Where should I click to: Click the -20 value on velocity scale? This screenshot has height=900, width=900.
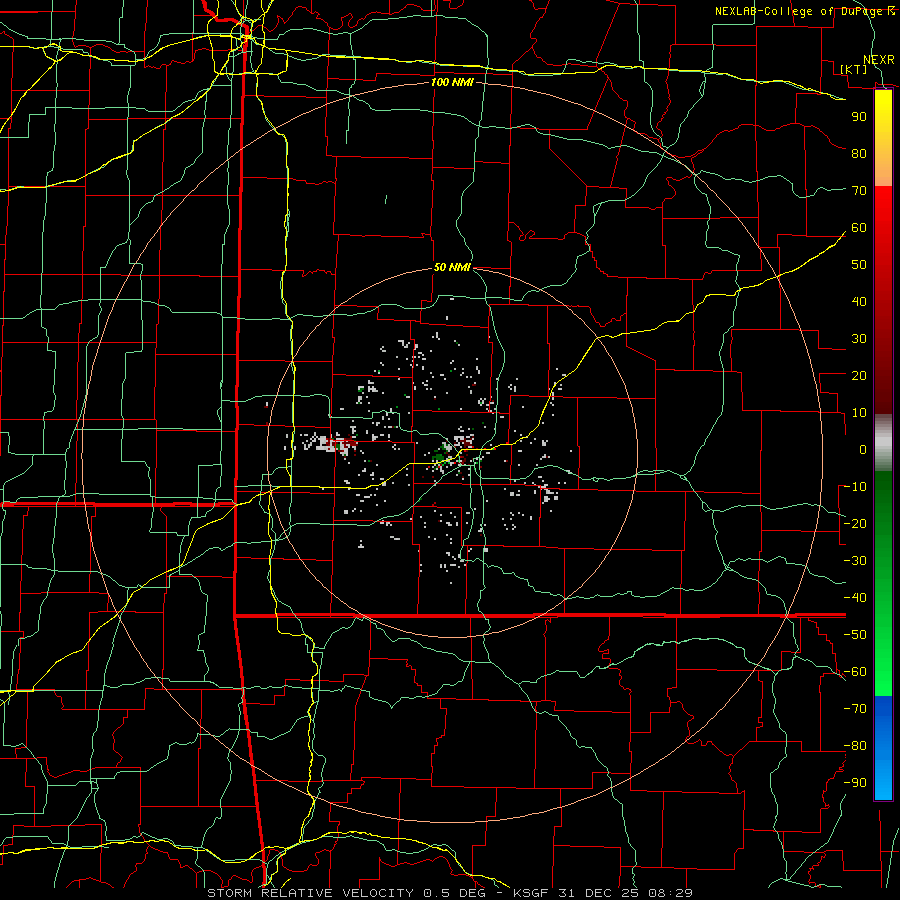click(855, 523)
